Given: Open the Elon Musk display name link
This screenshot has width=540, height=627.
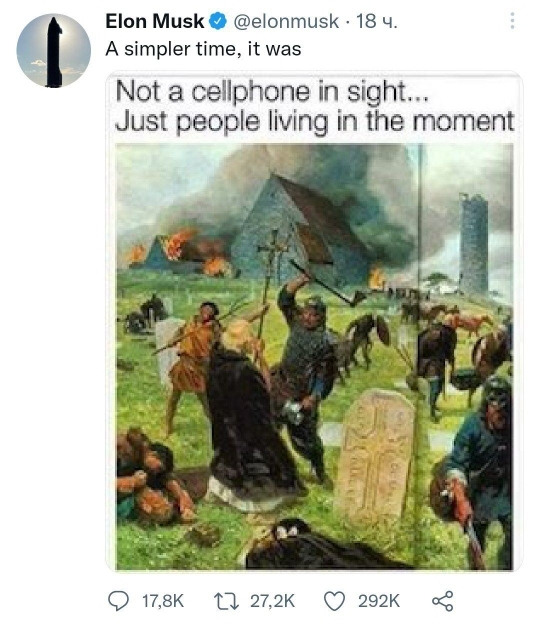Looking at the screenshot, I should click(x=155, y=21).
